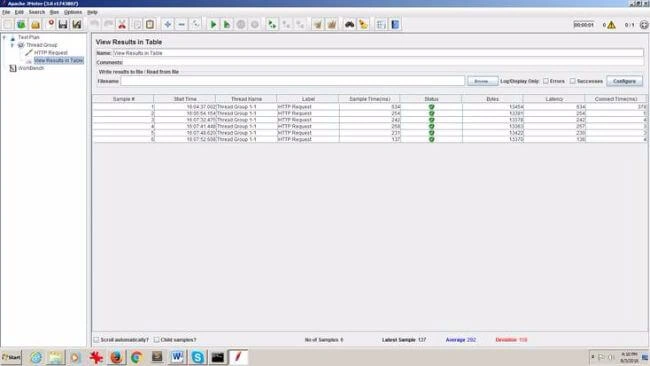Open Chrome from the taskbar
This screenshot has height=366, width=650.
[x=136, y=357]
